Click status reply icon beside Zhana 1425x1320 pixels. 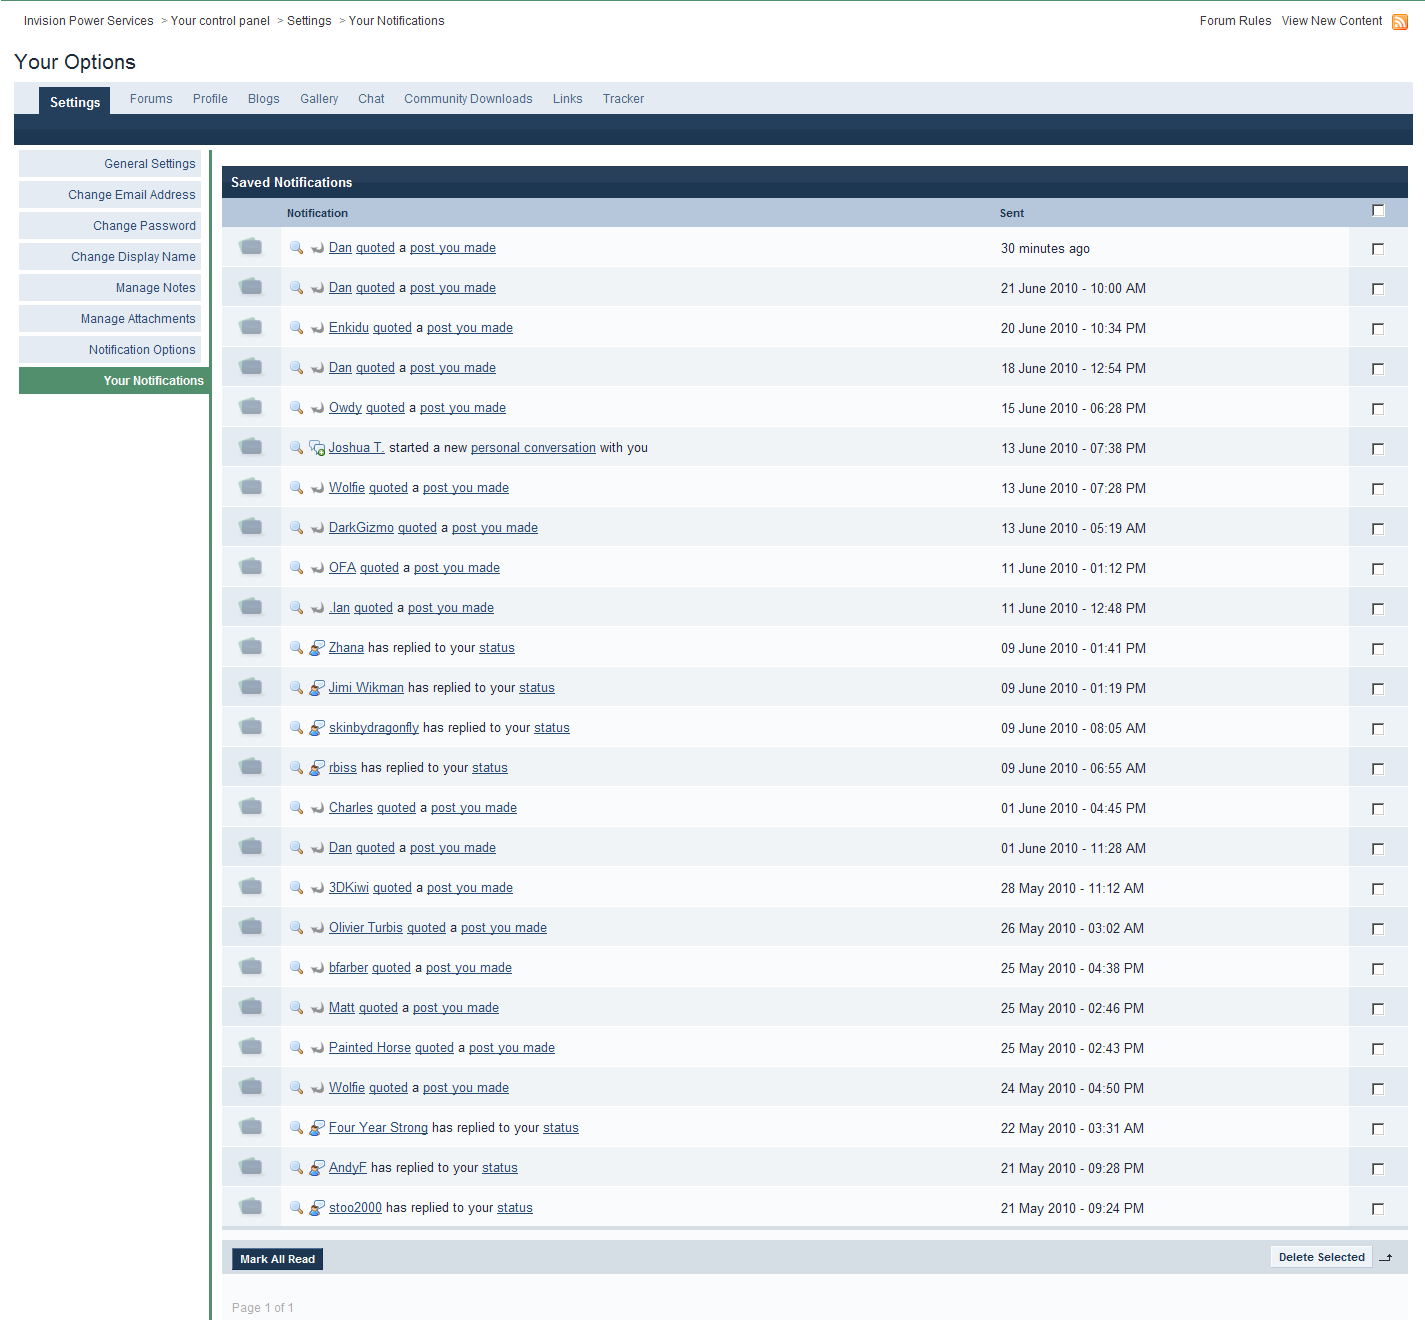[317, 648]
